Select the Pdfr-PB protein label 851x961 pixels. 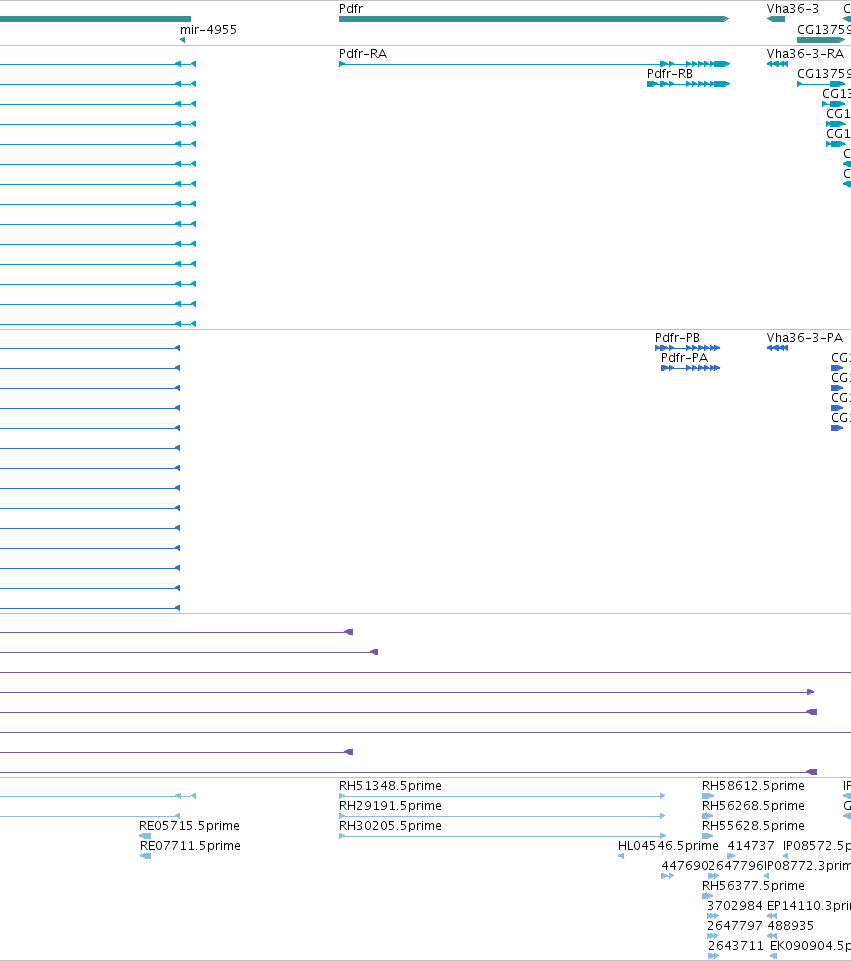677,338
